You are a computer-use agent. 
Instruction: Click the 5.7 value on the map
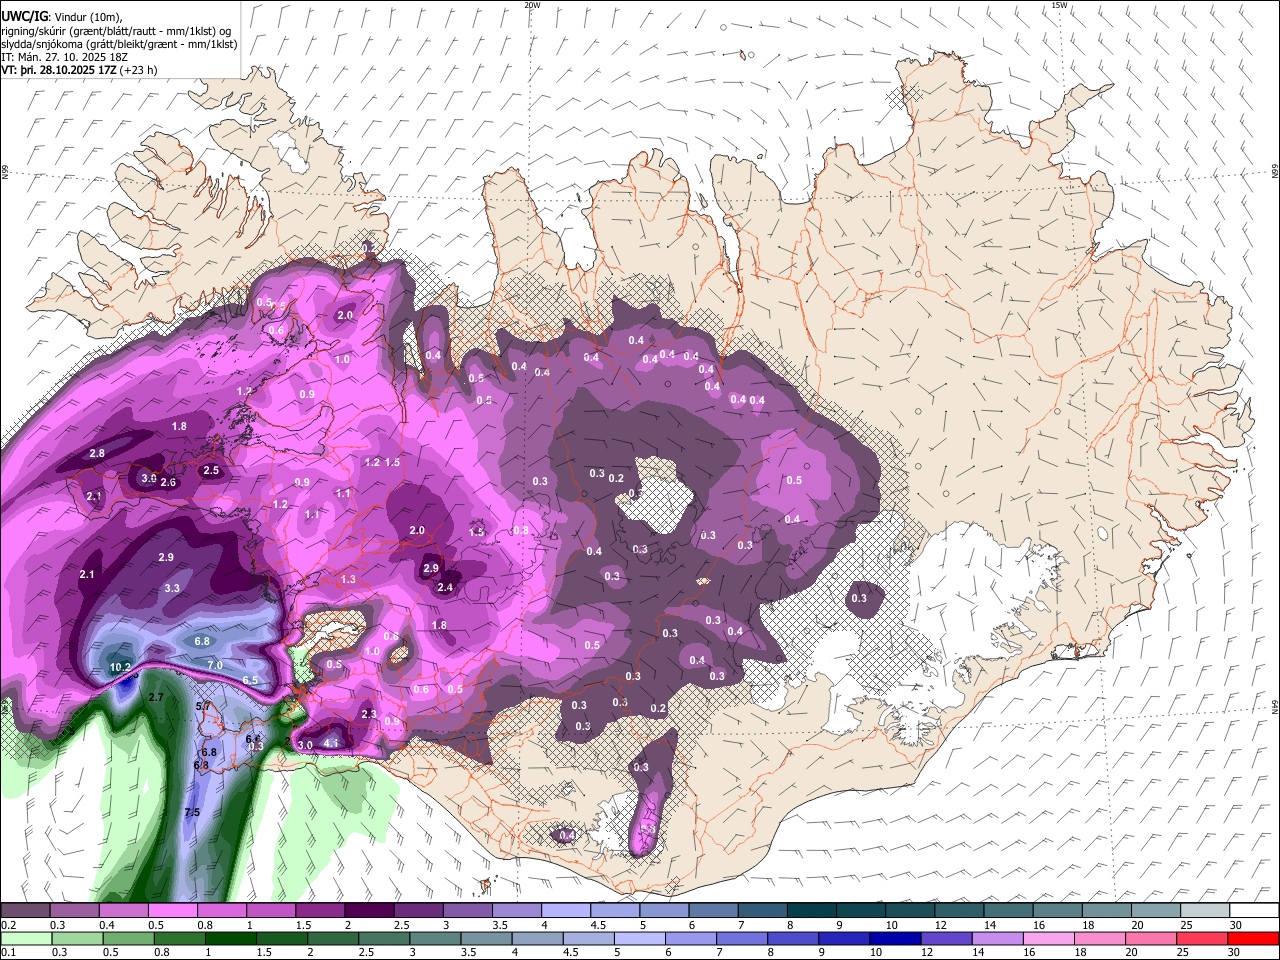(203, 706)
